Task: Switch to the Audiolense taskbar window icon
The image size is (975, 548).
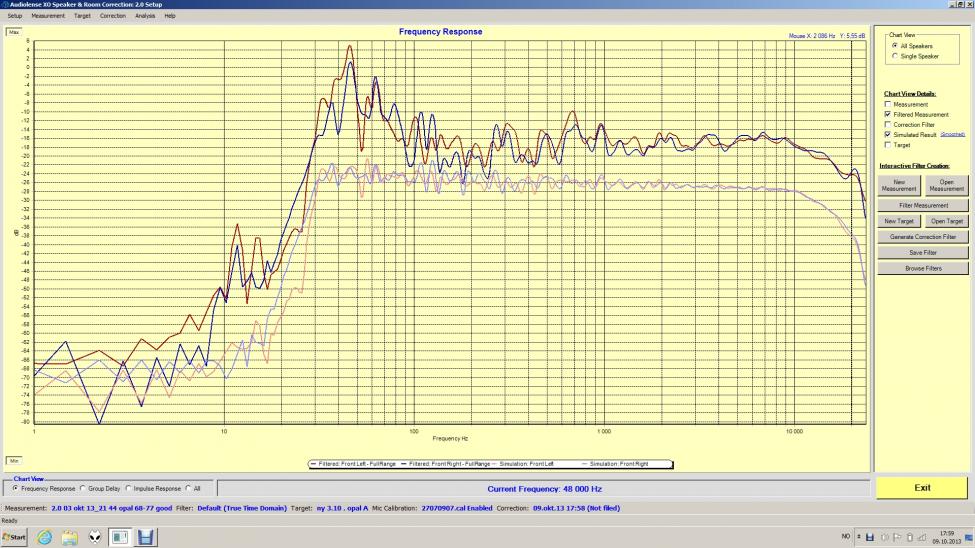Action: (x=120, y=537)
